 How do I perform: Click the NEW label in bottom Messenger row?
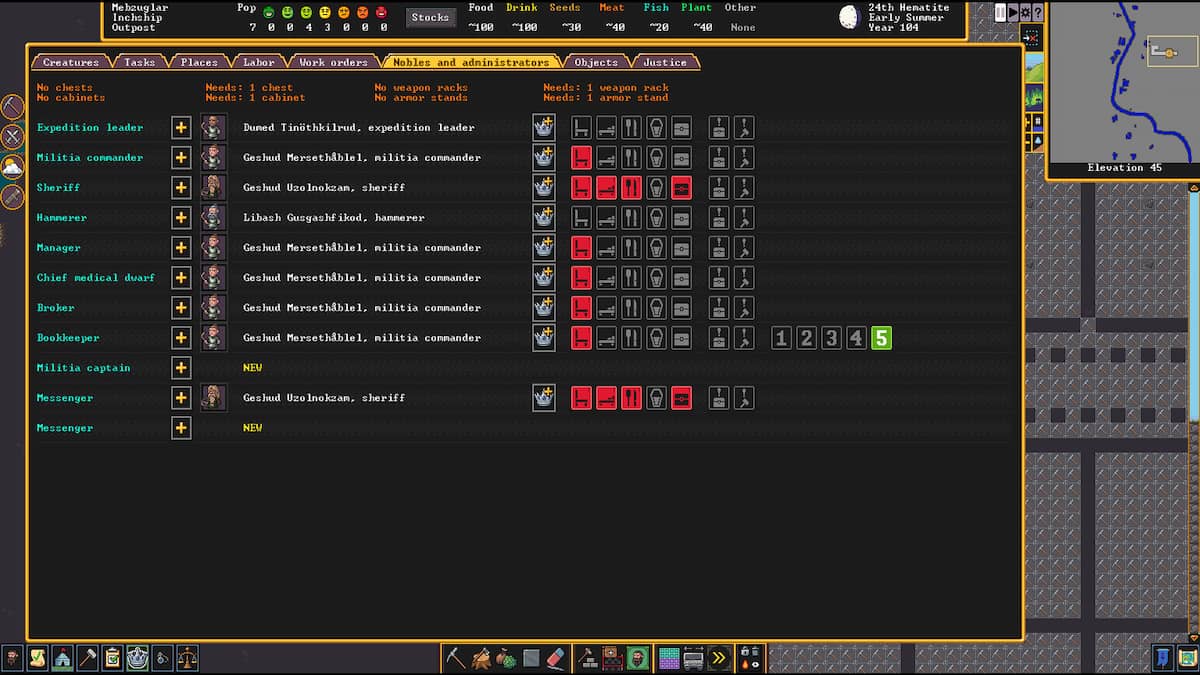point(252,428)
